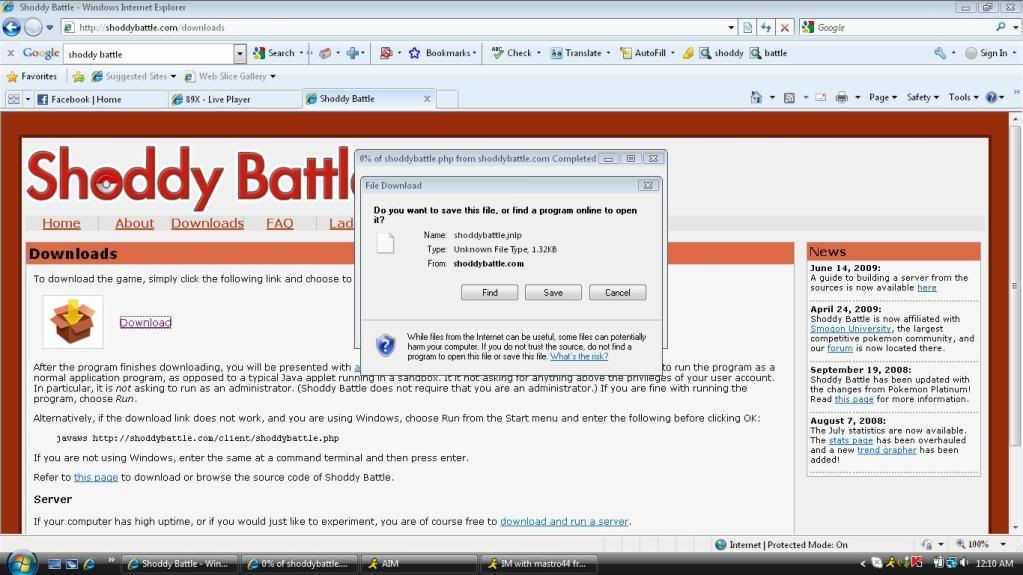This screenshot has width=1023, height=575.
Task: Click the Add to Favorites Bar icon
Action: coord(78,76)
